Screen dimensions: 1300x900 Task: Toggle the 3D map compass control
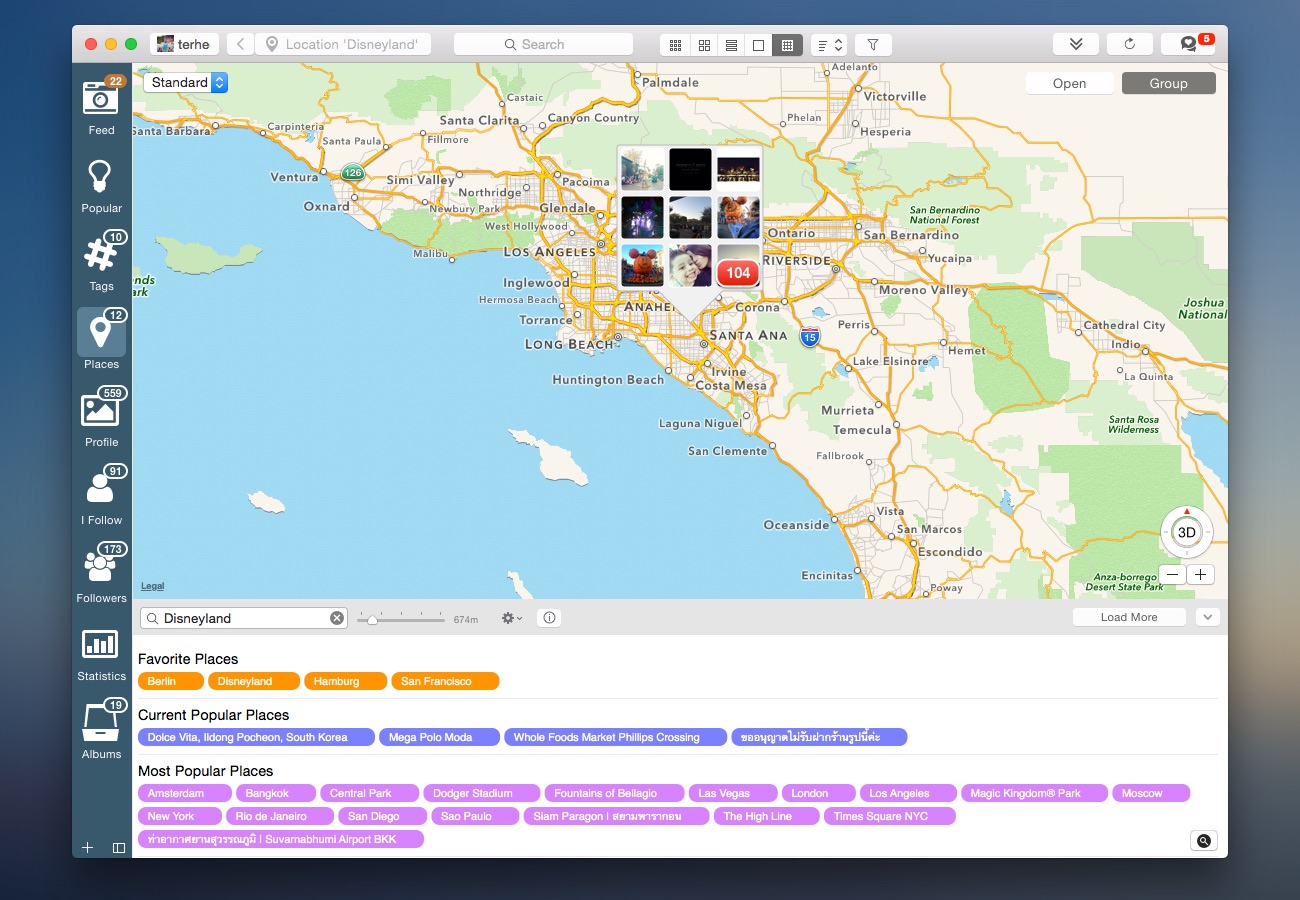(1186, 532)
